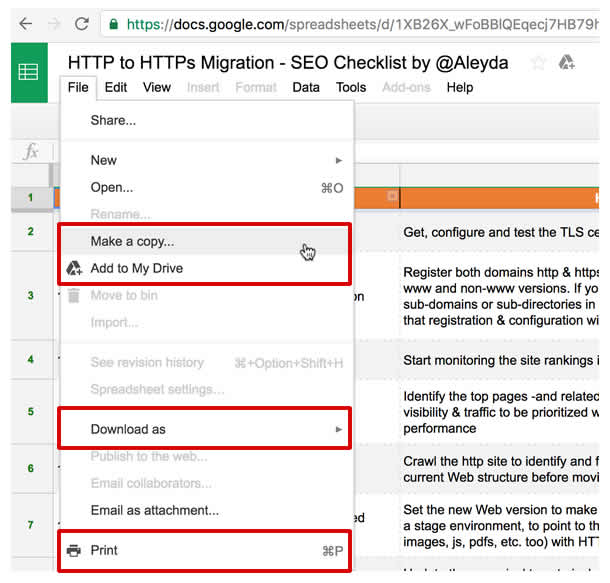610x583 pixels.
Task: Select row header 6
Action: pyautogui.click(x=31, y=468)
